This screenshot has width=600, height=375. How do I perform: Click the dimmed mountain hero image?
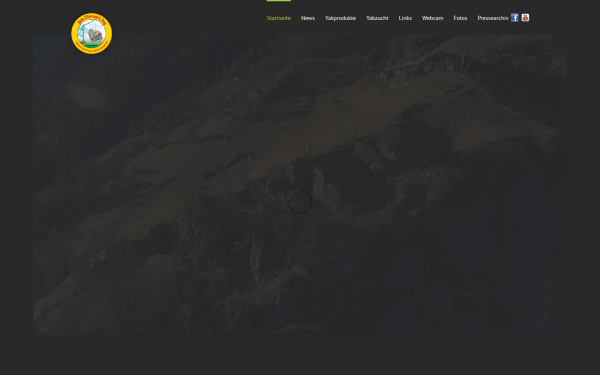pos(300,185)
